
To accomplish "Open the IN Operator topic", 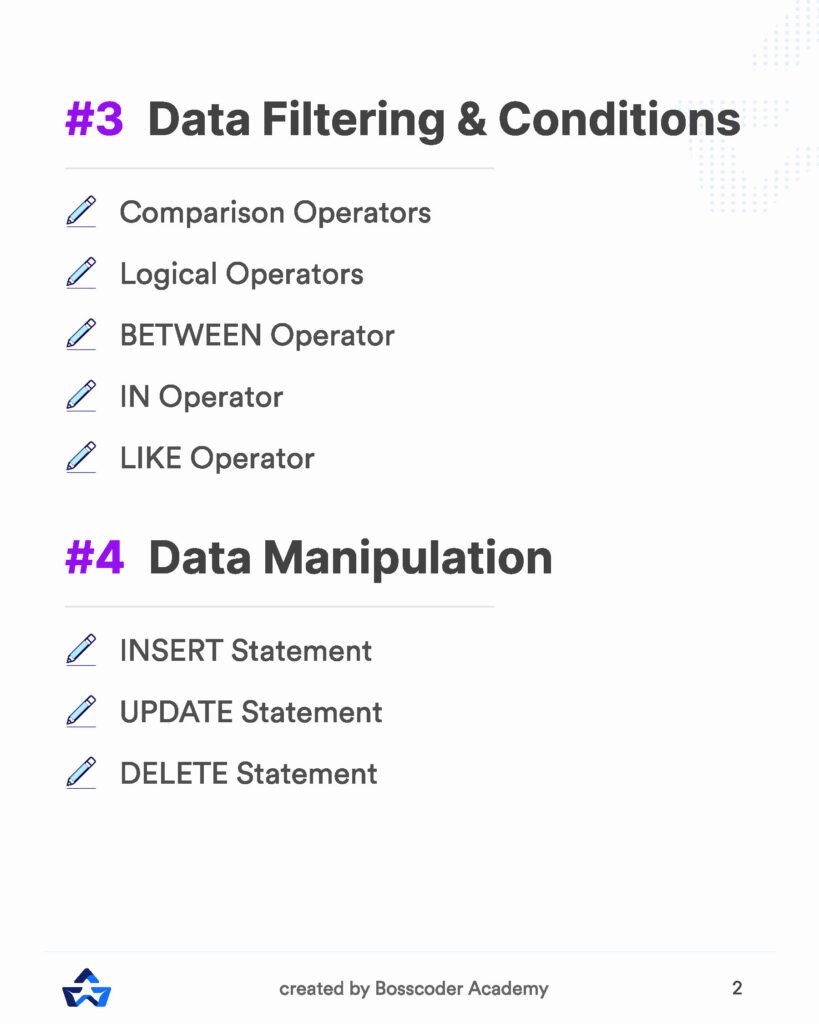I will click(201, 397).
